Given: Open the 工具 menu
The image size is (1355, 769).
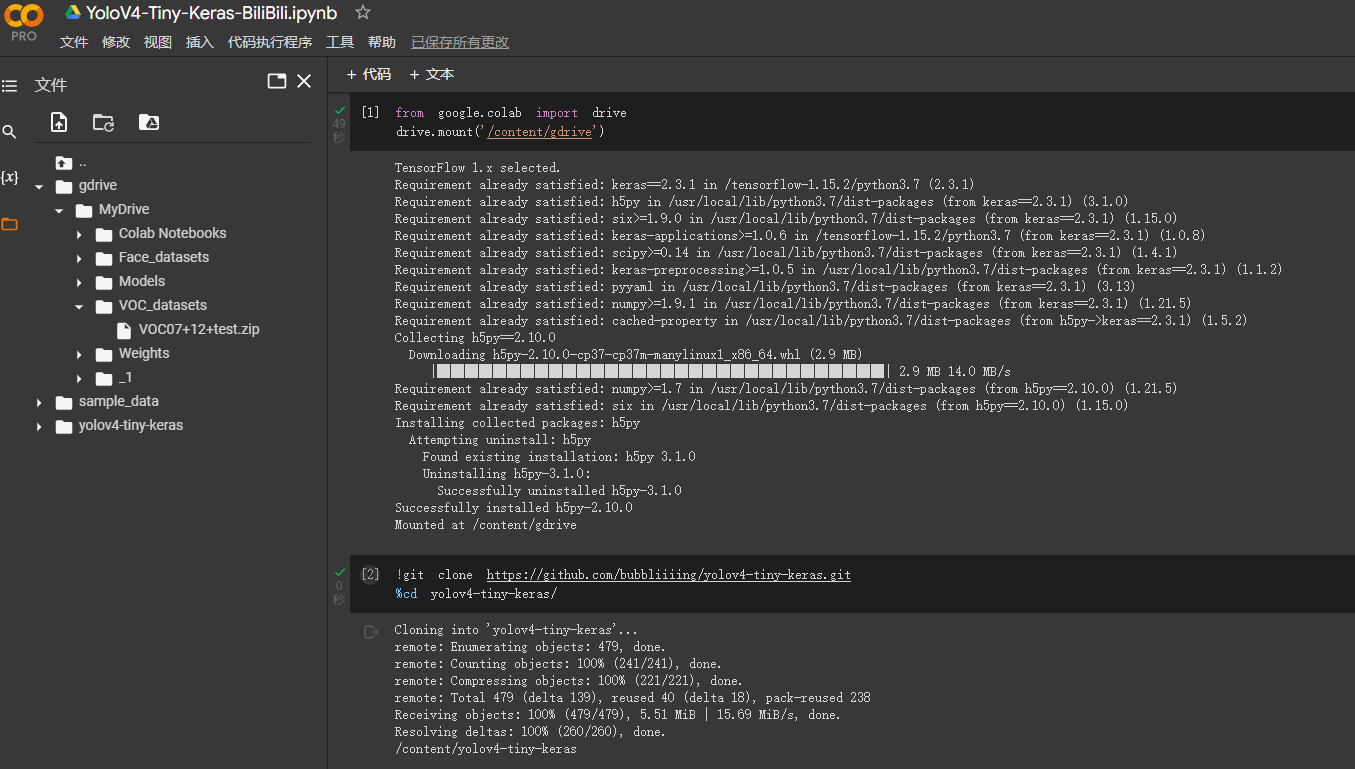Looking at the screenshot, I should [x=339, y=42].
